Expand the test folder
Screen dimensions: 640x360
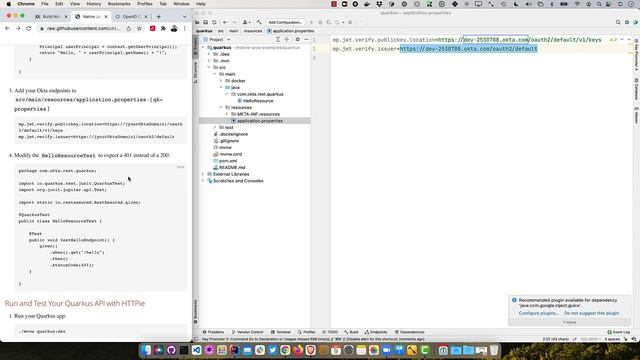[215, 127]
